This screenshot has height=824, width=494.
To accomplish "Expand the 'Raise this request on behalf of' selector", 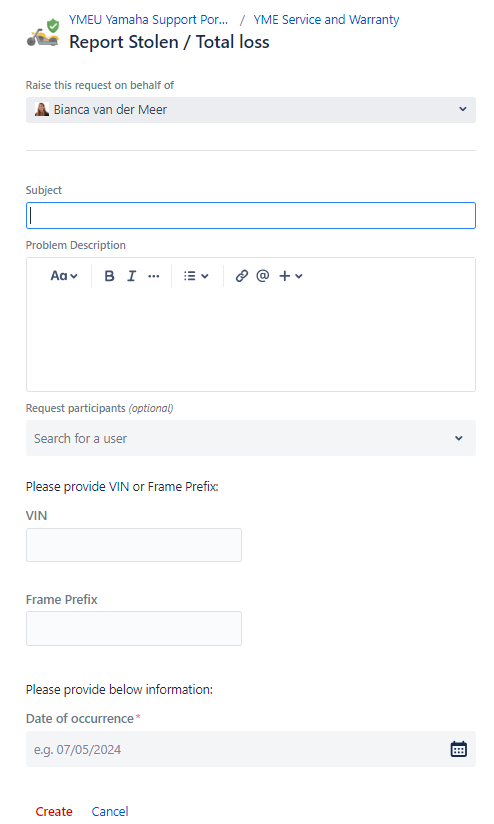I will [251, 110].
